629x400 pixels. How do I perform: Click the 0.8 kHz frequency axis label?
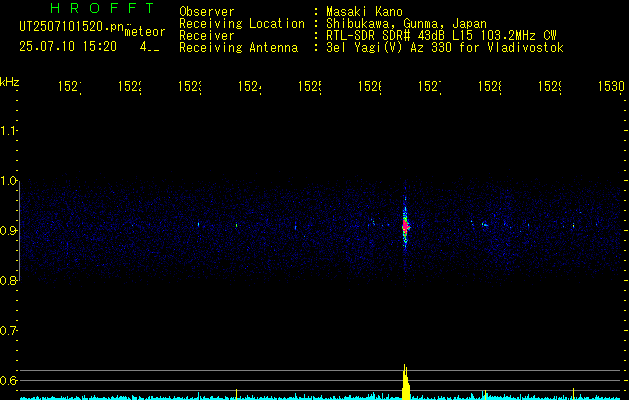pos(8,281)
